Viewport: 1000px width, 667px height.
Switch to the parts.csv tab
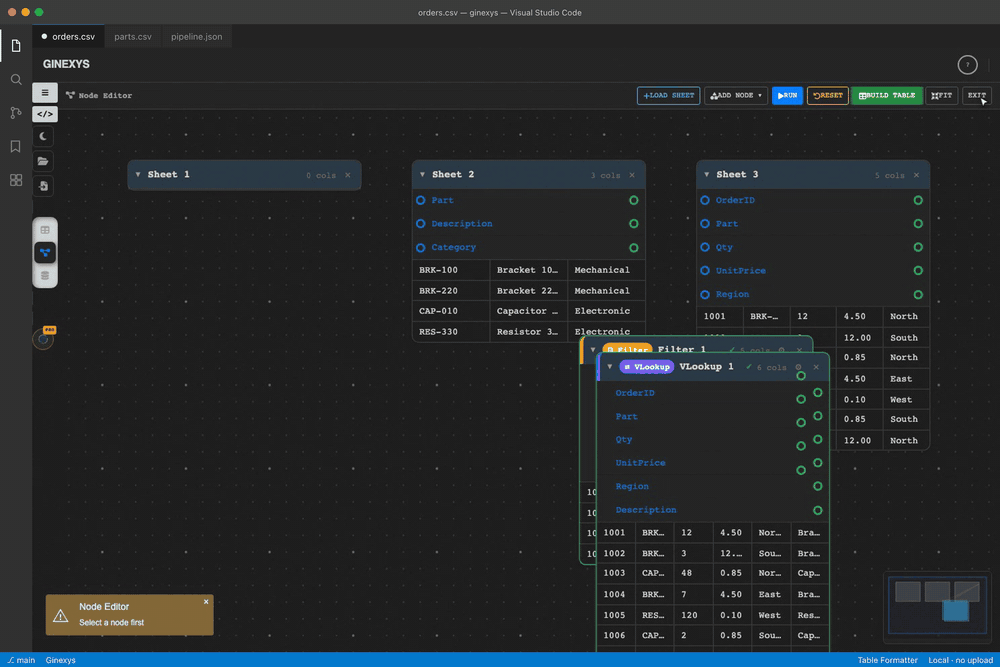(x=133, y=36)
